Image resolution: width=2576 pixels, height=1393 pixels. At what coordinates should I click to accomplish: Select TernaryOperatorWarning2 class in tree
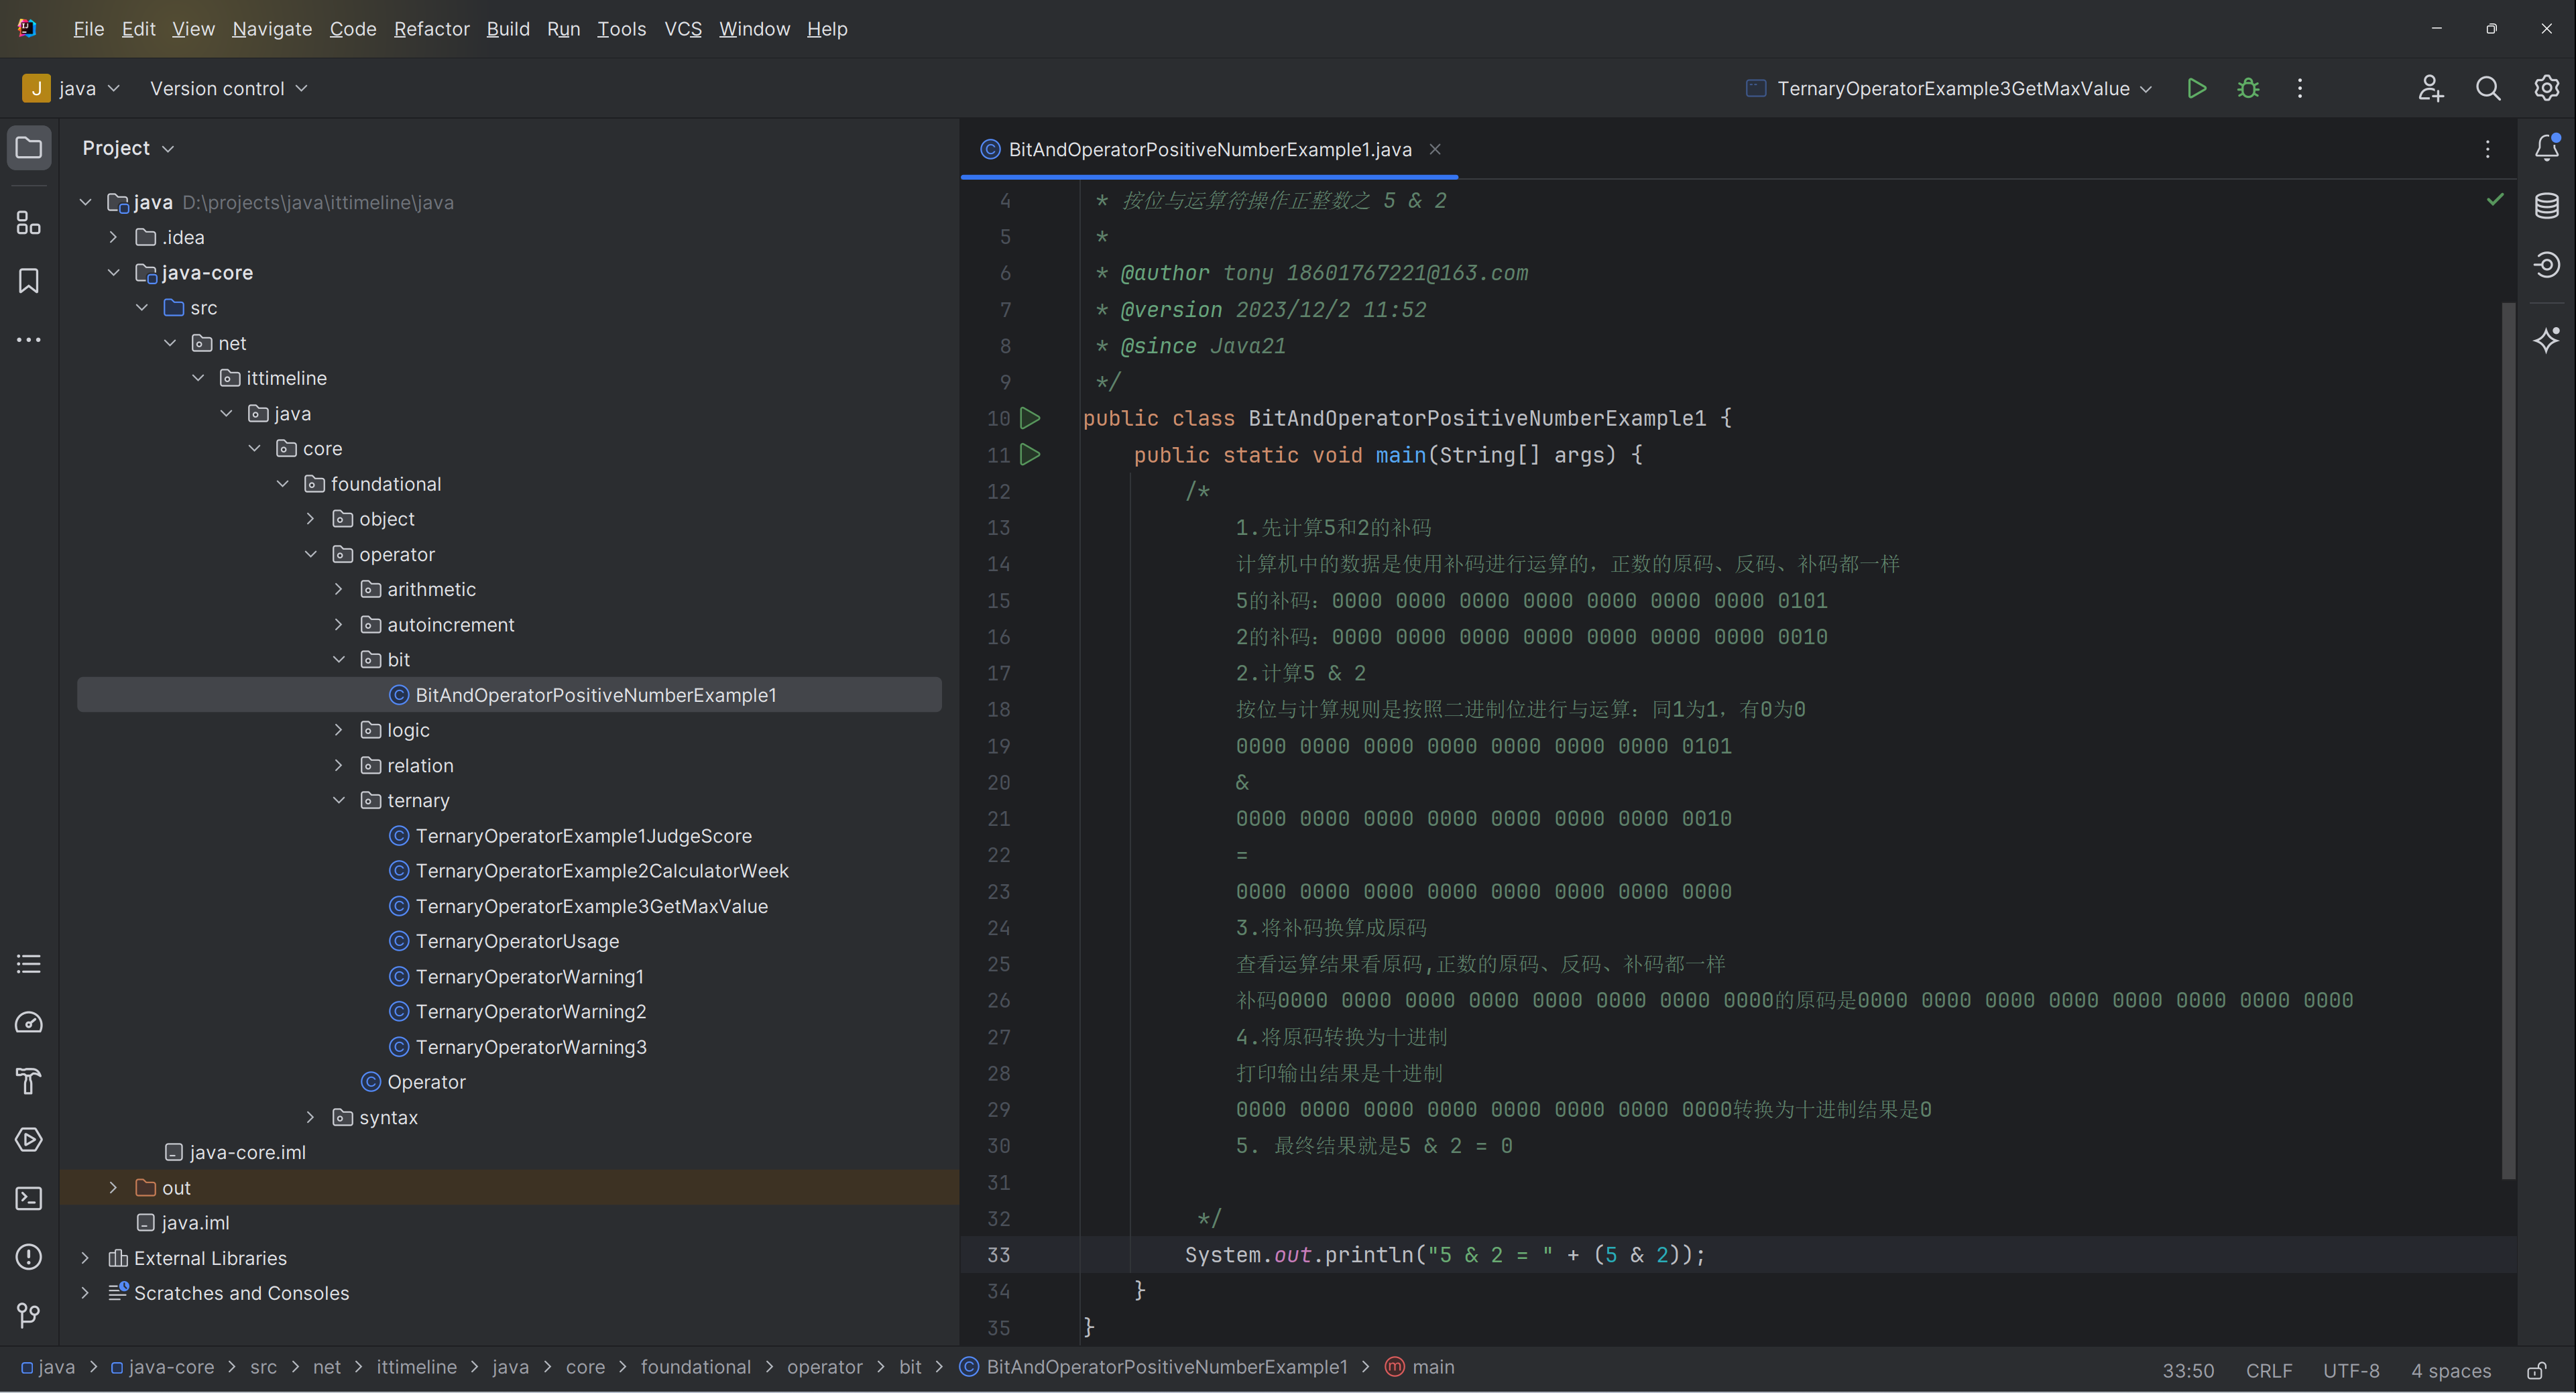(x=530, y=1011)
